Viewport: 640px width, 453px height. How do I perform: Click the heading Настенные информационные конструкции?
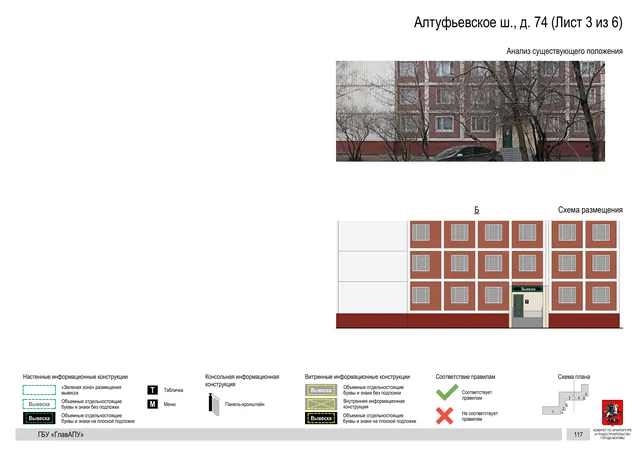click(75, 377)
